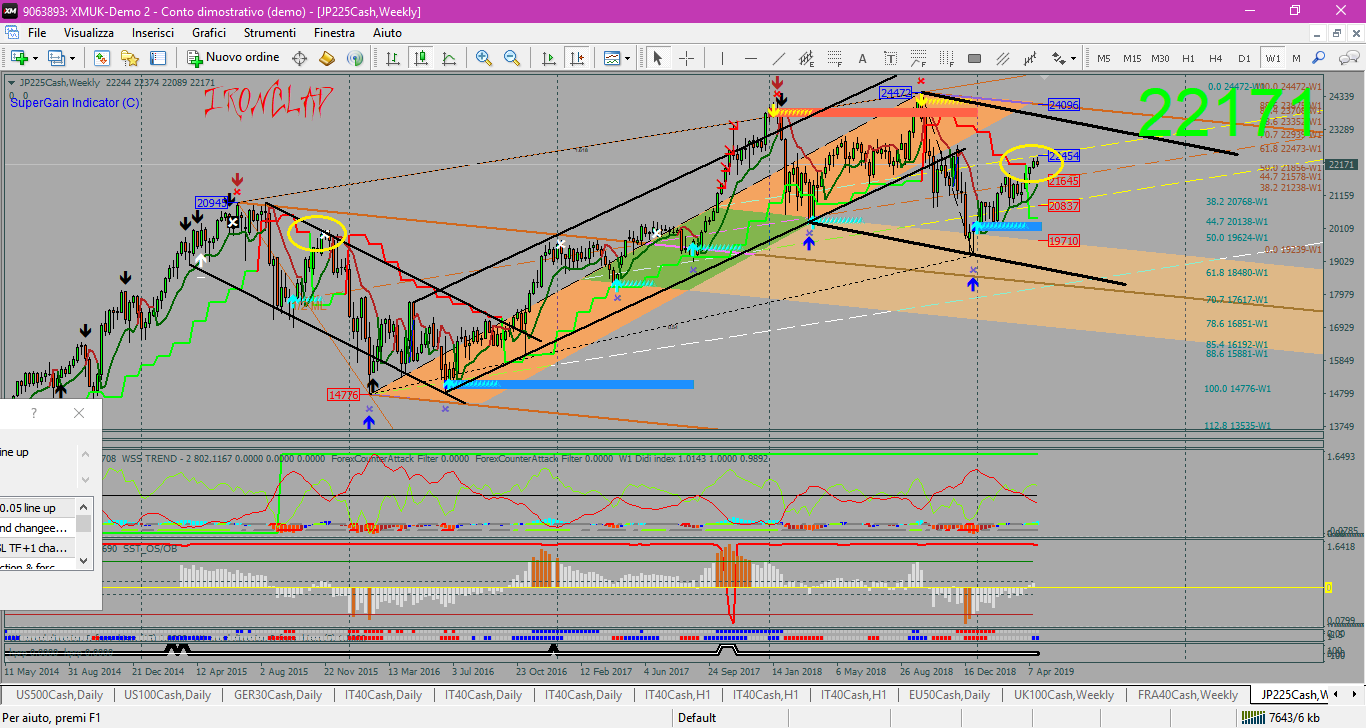
Task: Toggle chart shift
Action: point(577,58)
